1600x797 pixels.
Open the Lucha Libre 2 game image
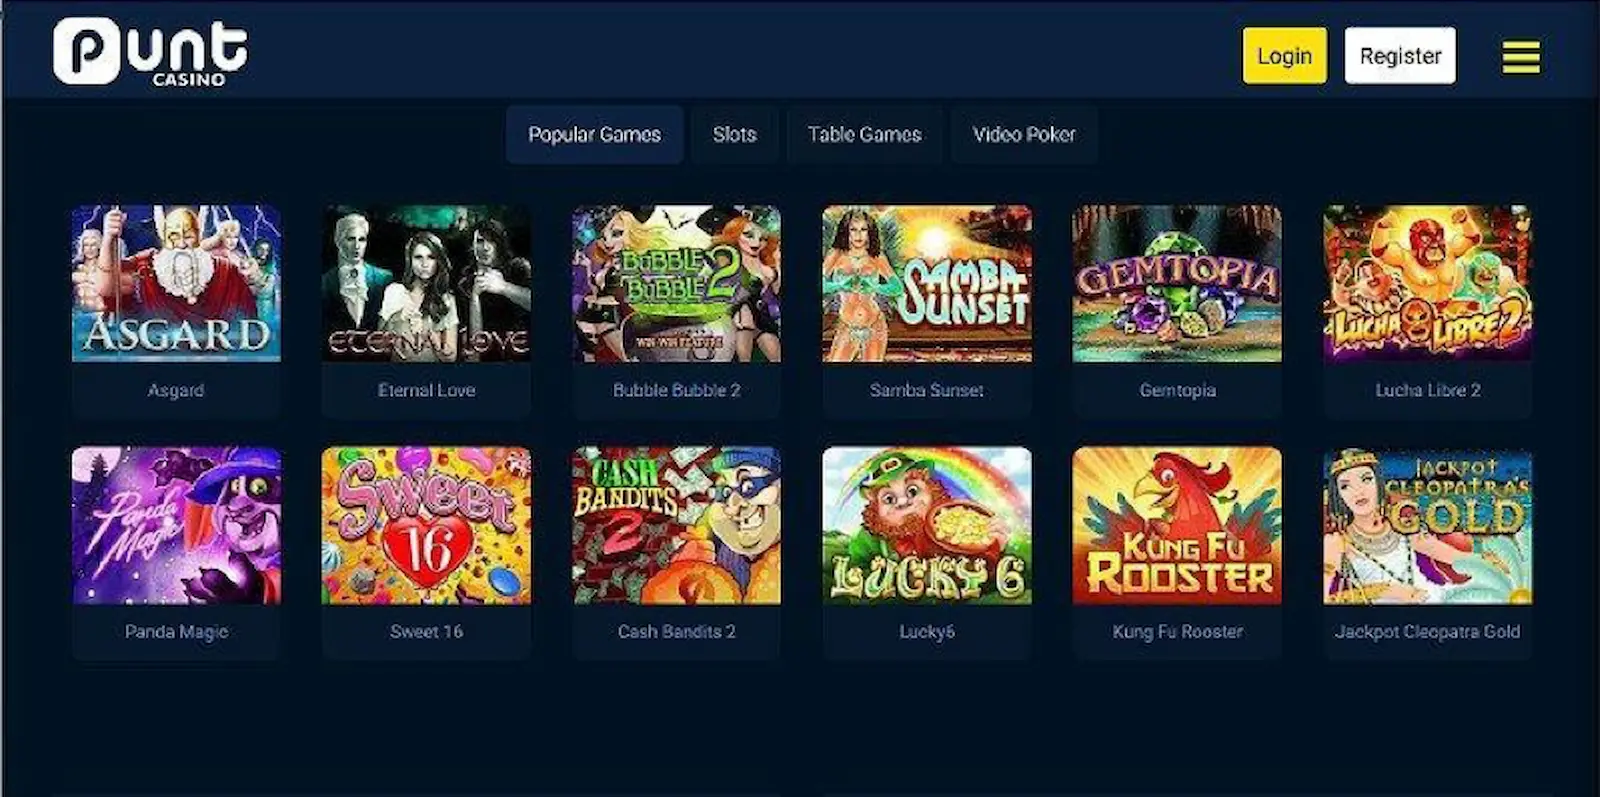pyautogui.click(x=1427, y=284)
